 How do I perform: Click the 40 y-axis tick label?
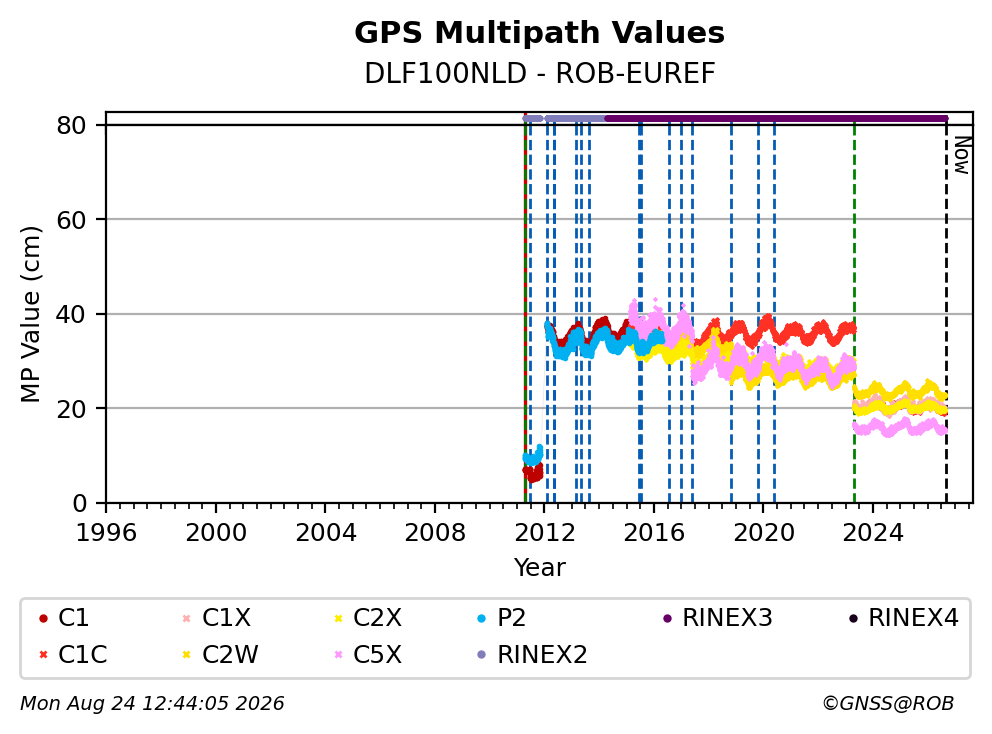click(x=71, y=314)
